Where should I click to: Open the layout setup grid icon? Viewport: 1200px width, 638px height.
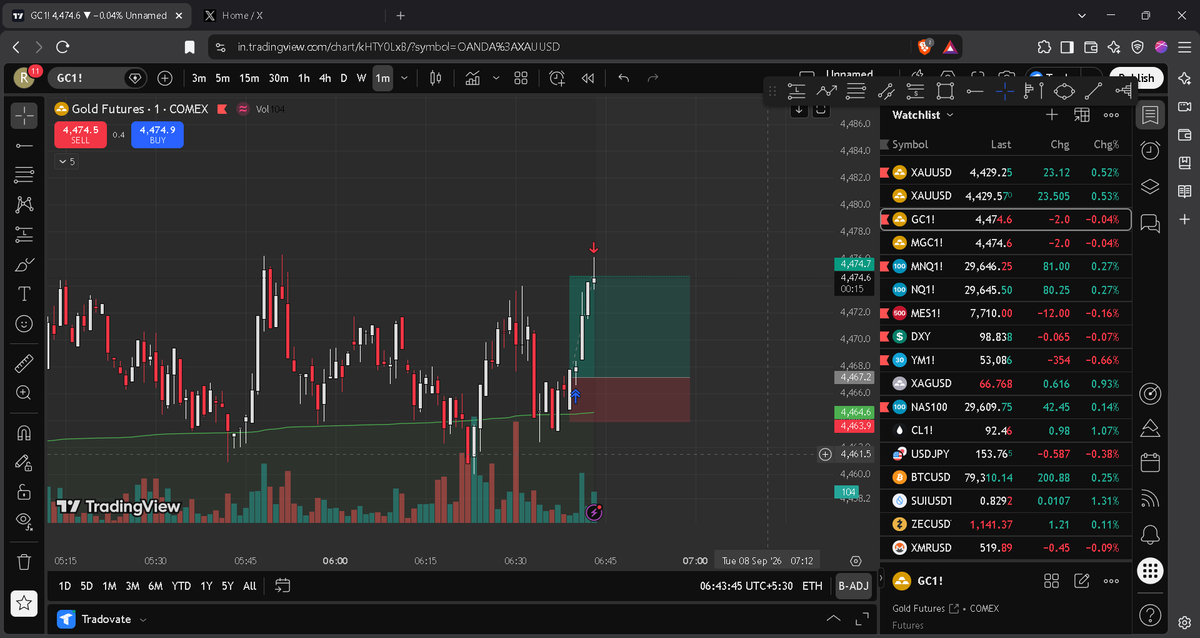(x=521, y=78)
